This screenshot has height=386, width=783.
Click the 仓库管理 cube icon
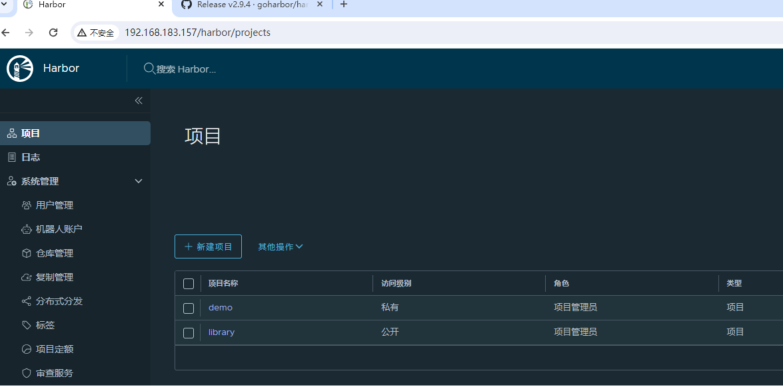click(x=26, y=253)
